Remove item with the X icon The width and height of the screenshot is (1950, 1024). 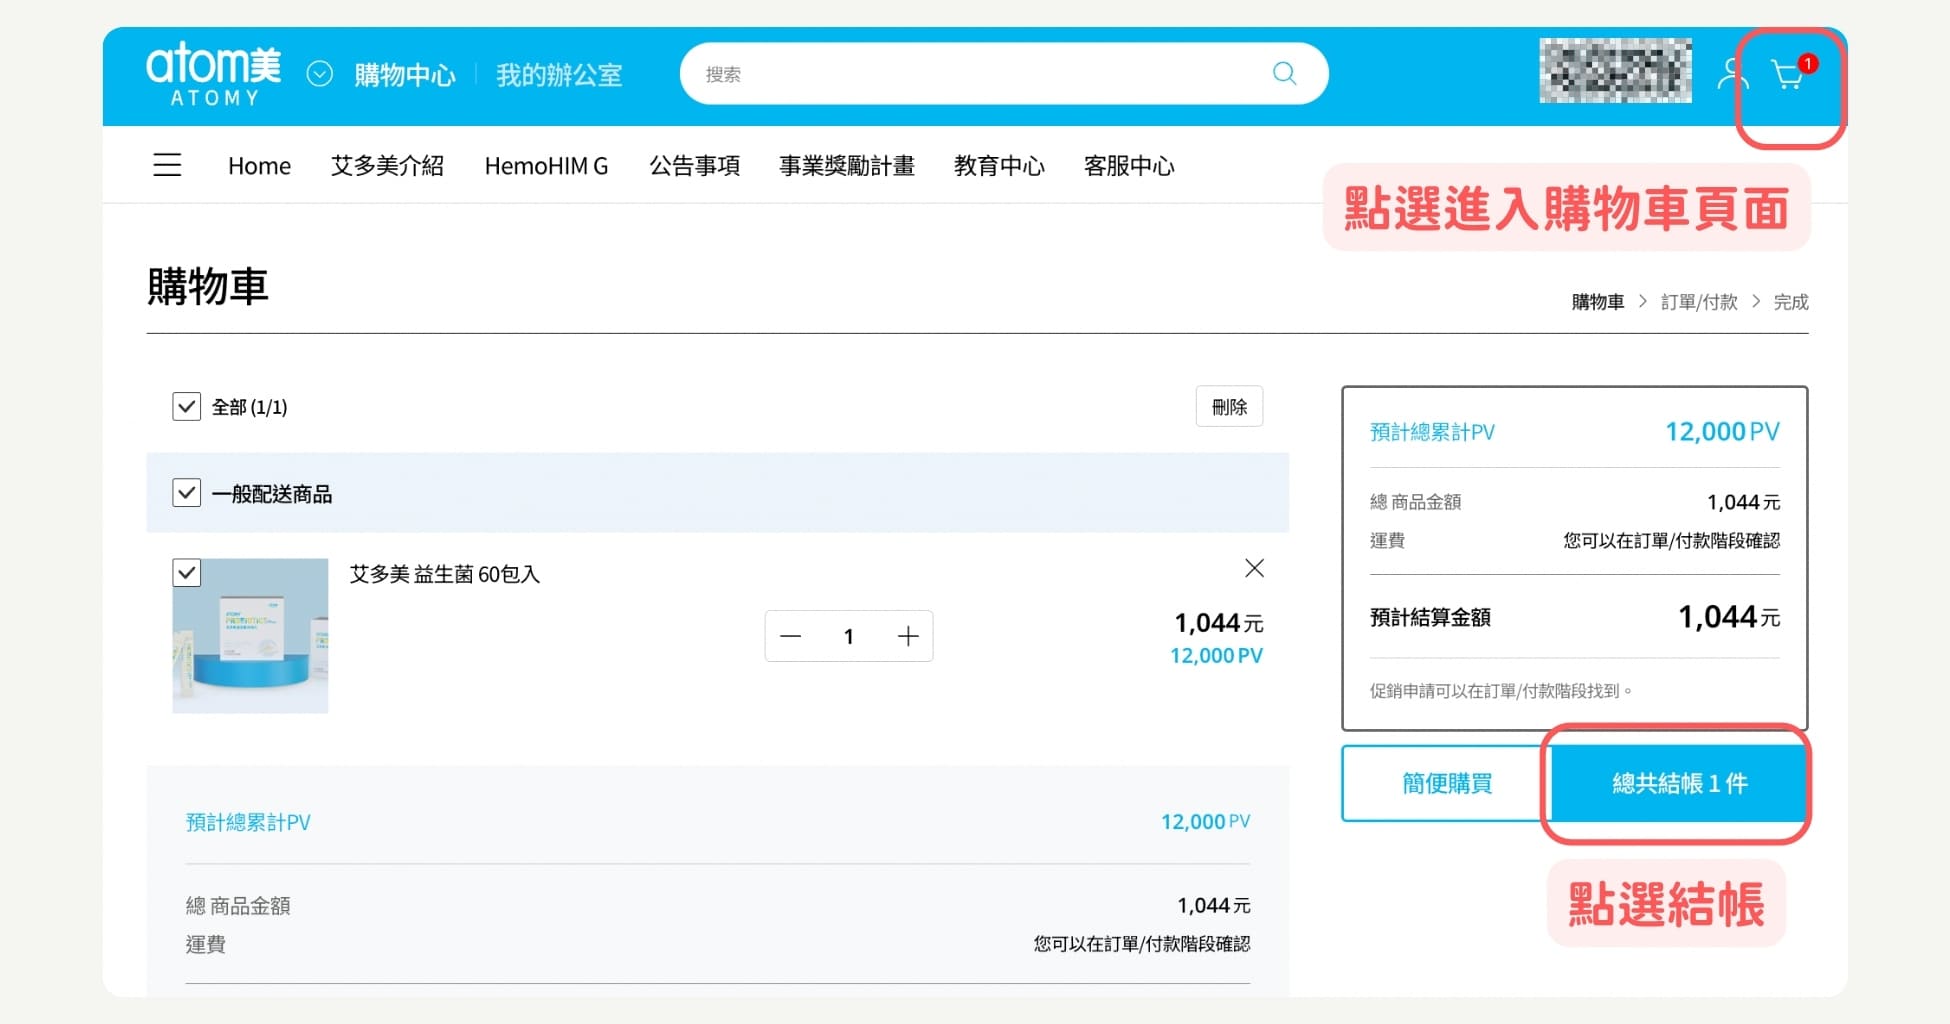click(x=1254, y=568)
